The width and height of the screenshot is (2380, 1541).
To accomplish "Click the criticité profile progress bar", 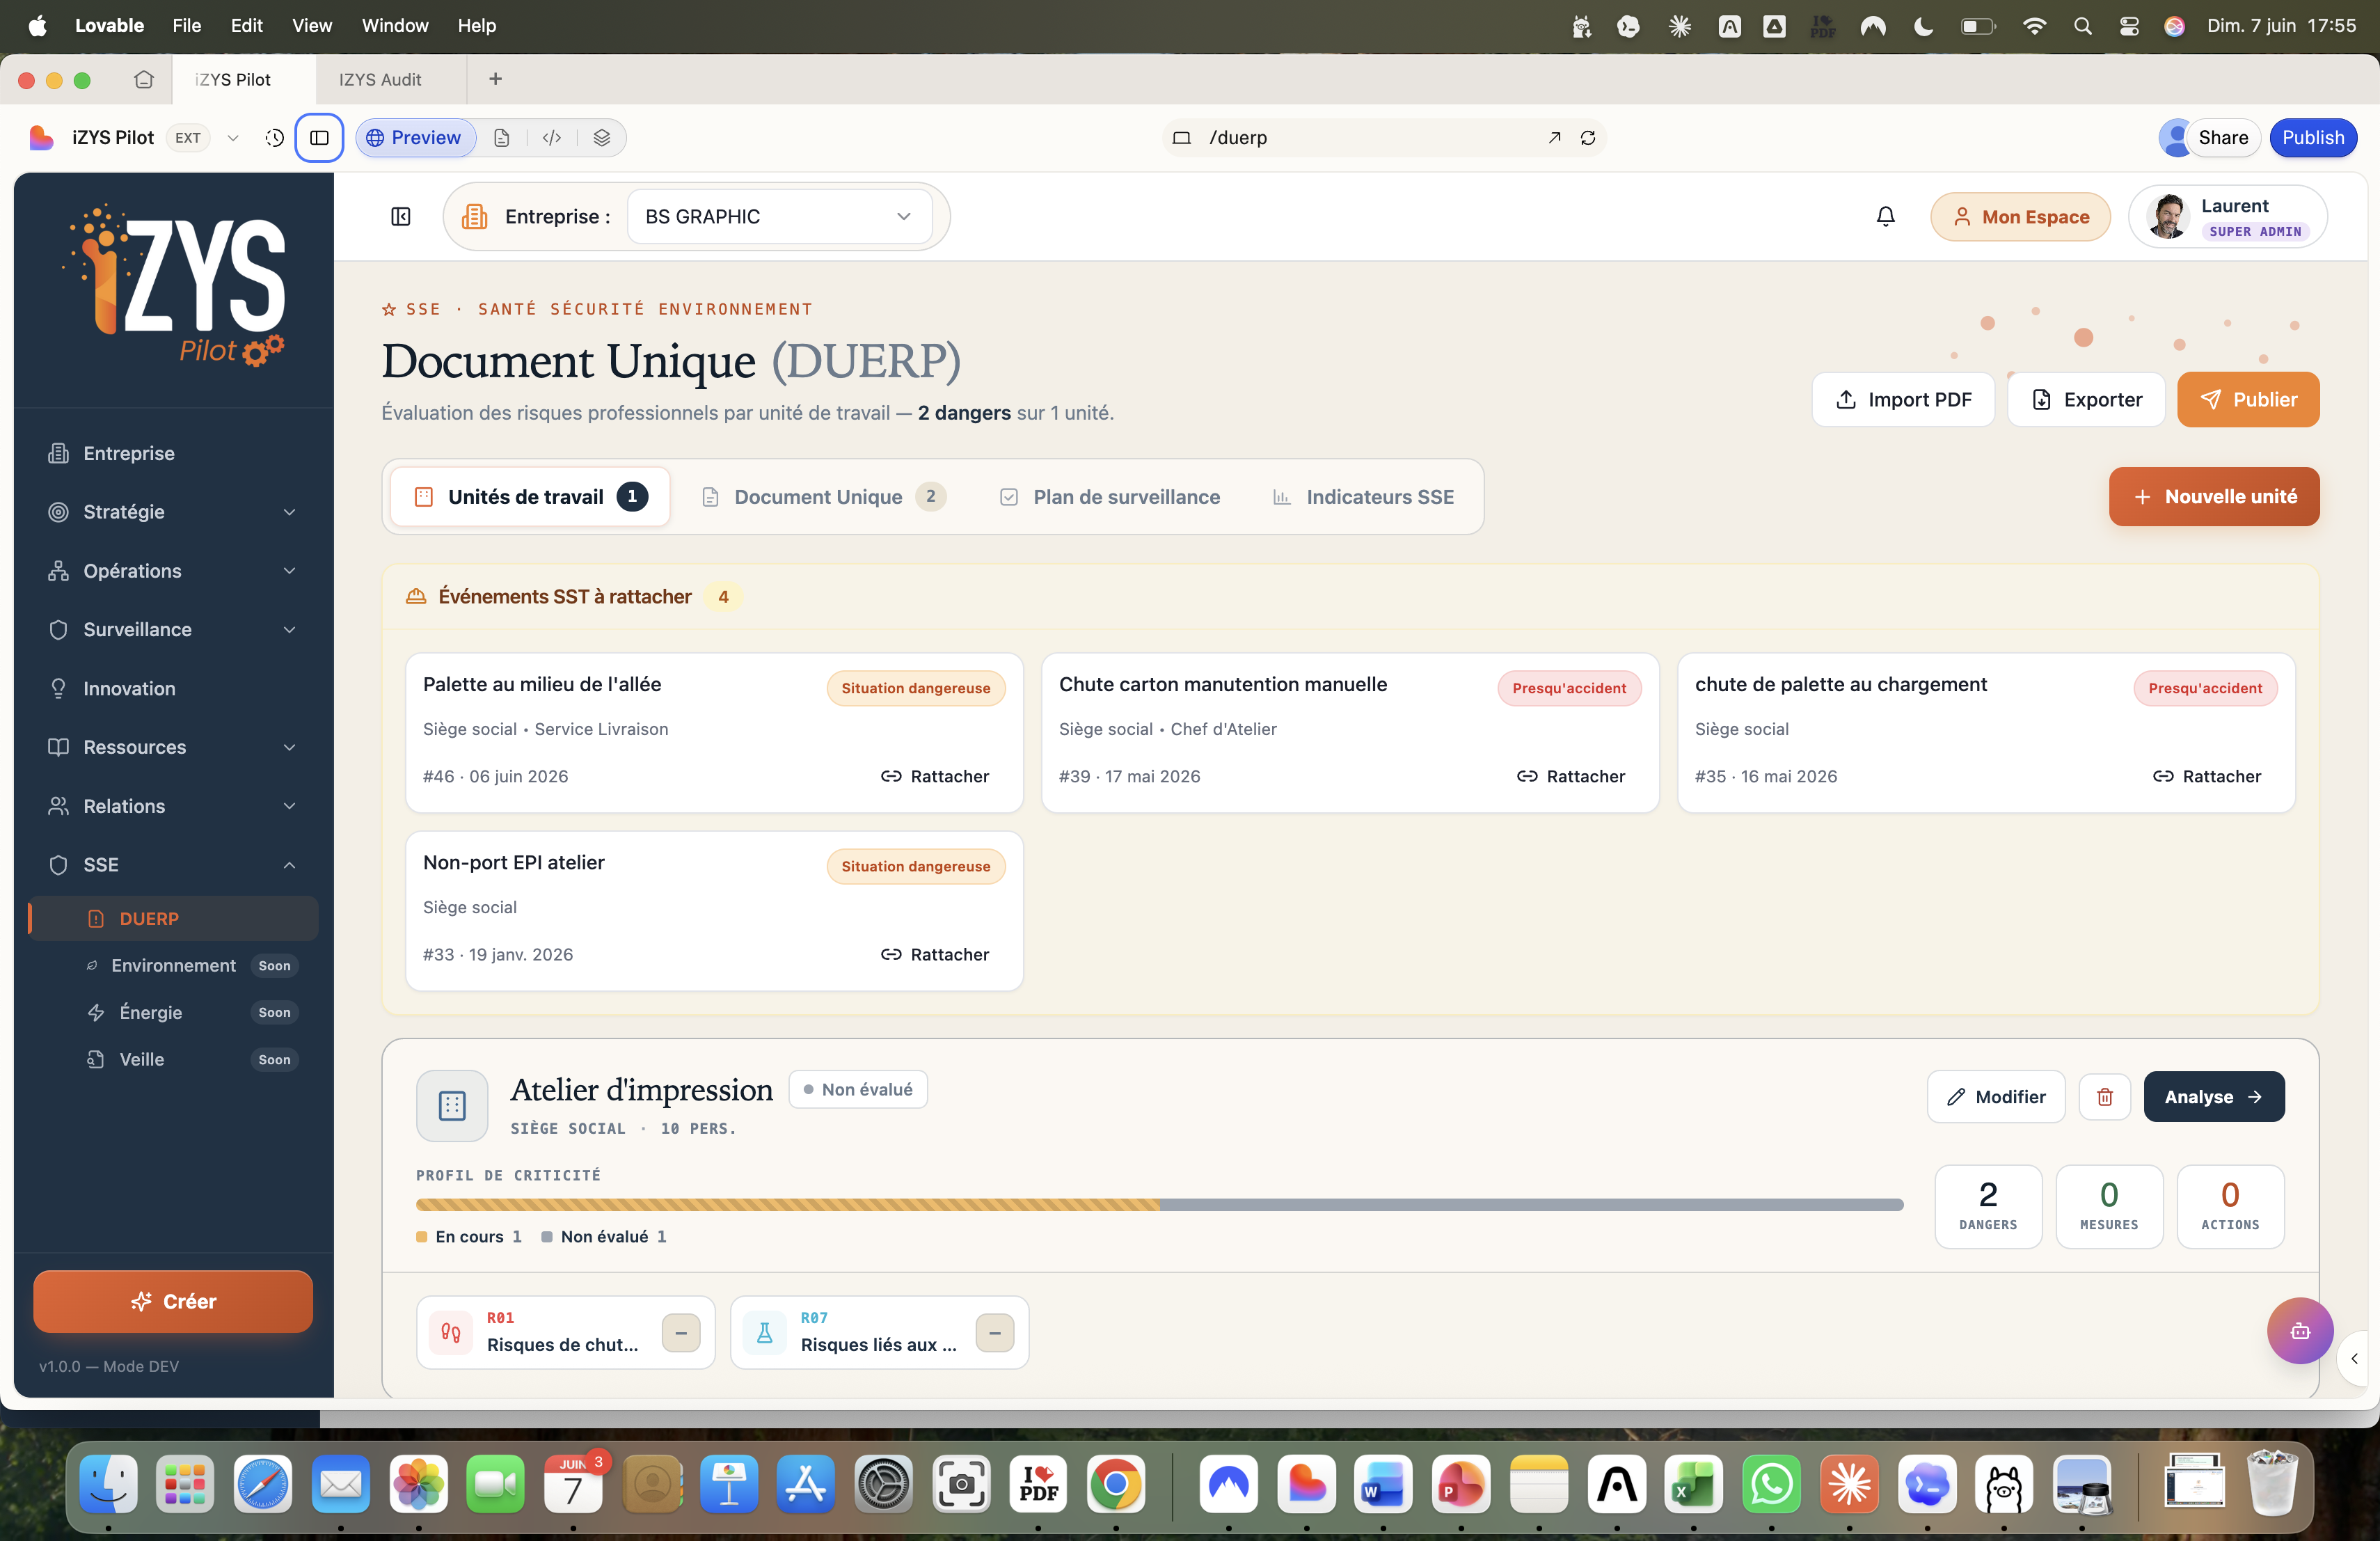I will click(1160, 1206).
